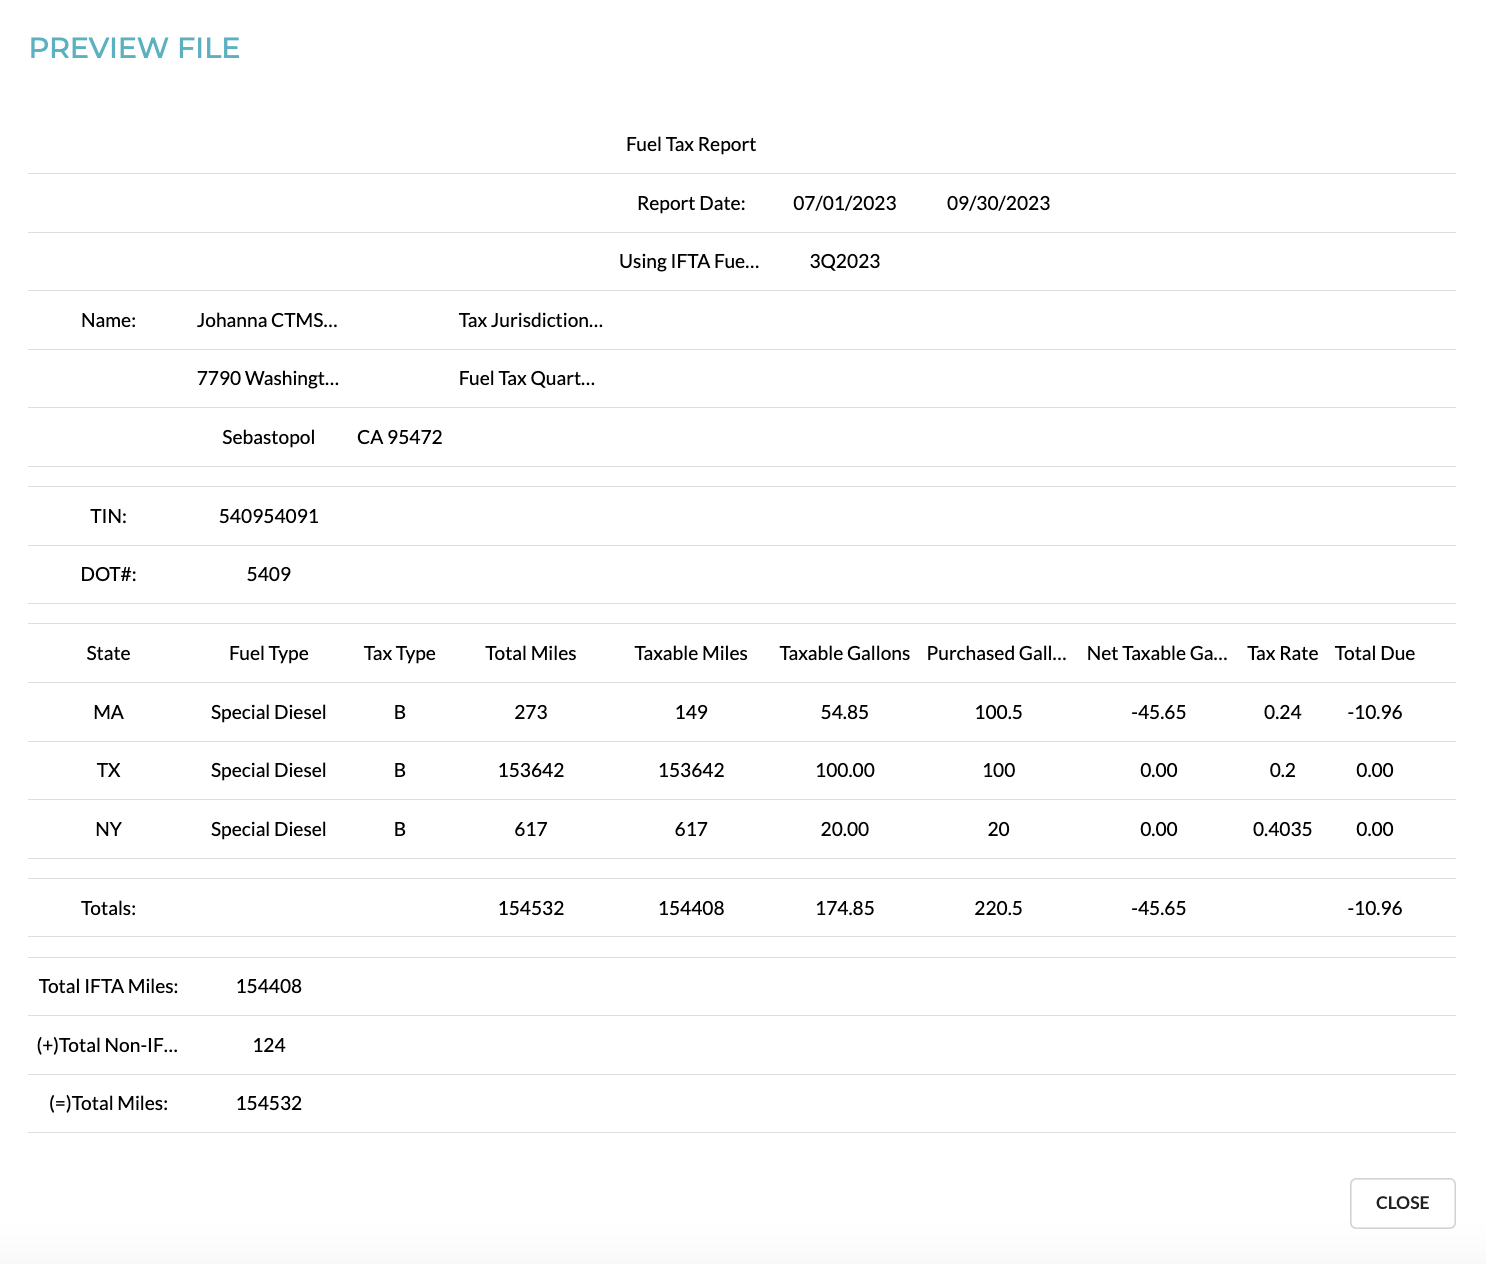Click the MA tax rate 0.24
1486x1264 pixels.
point(1283,712)
